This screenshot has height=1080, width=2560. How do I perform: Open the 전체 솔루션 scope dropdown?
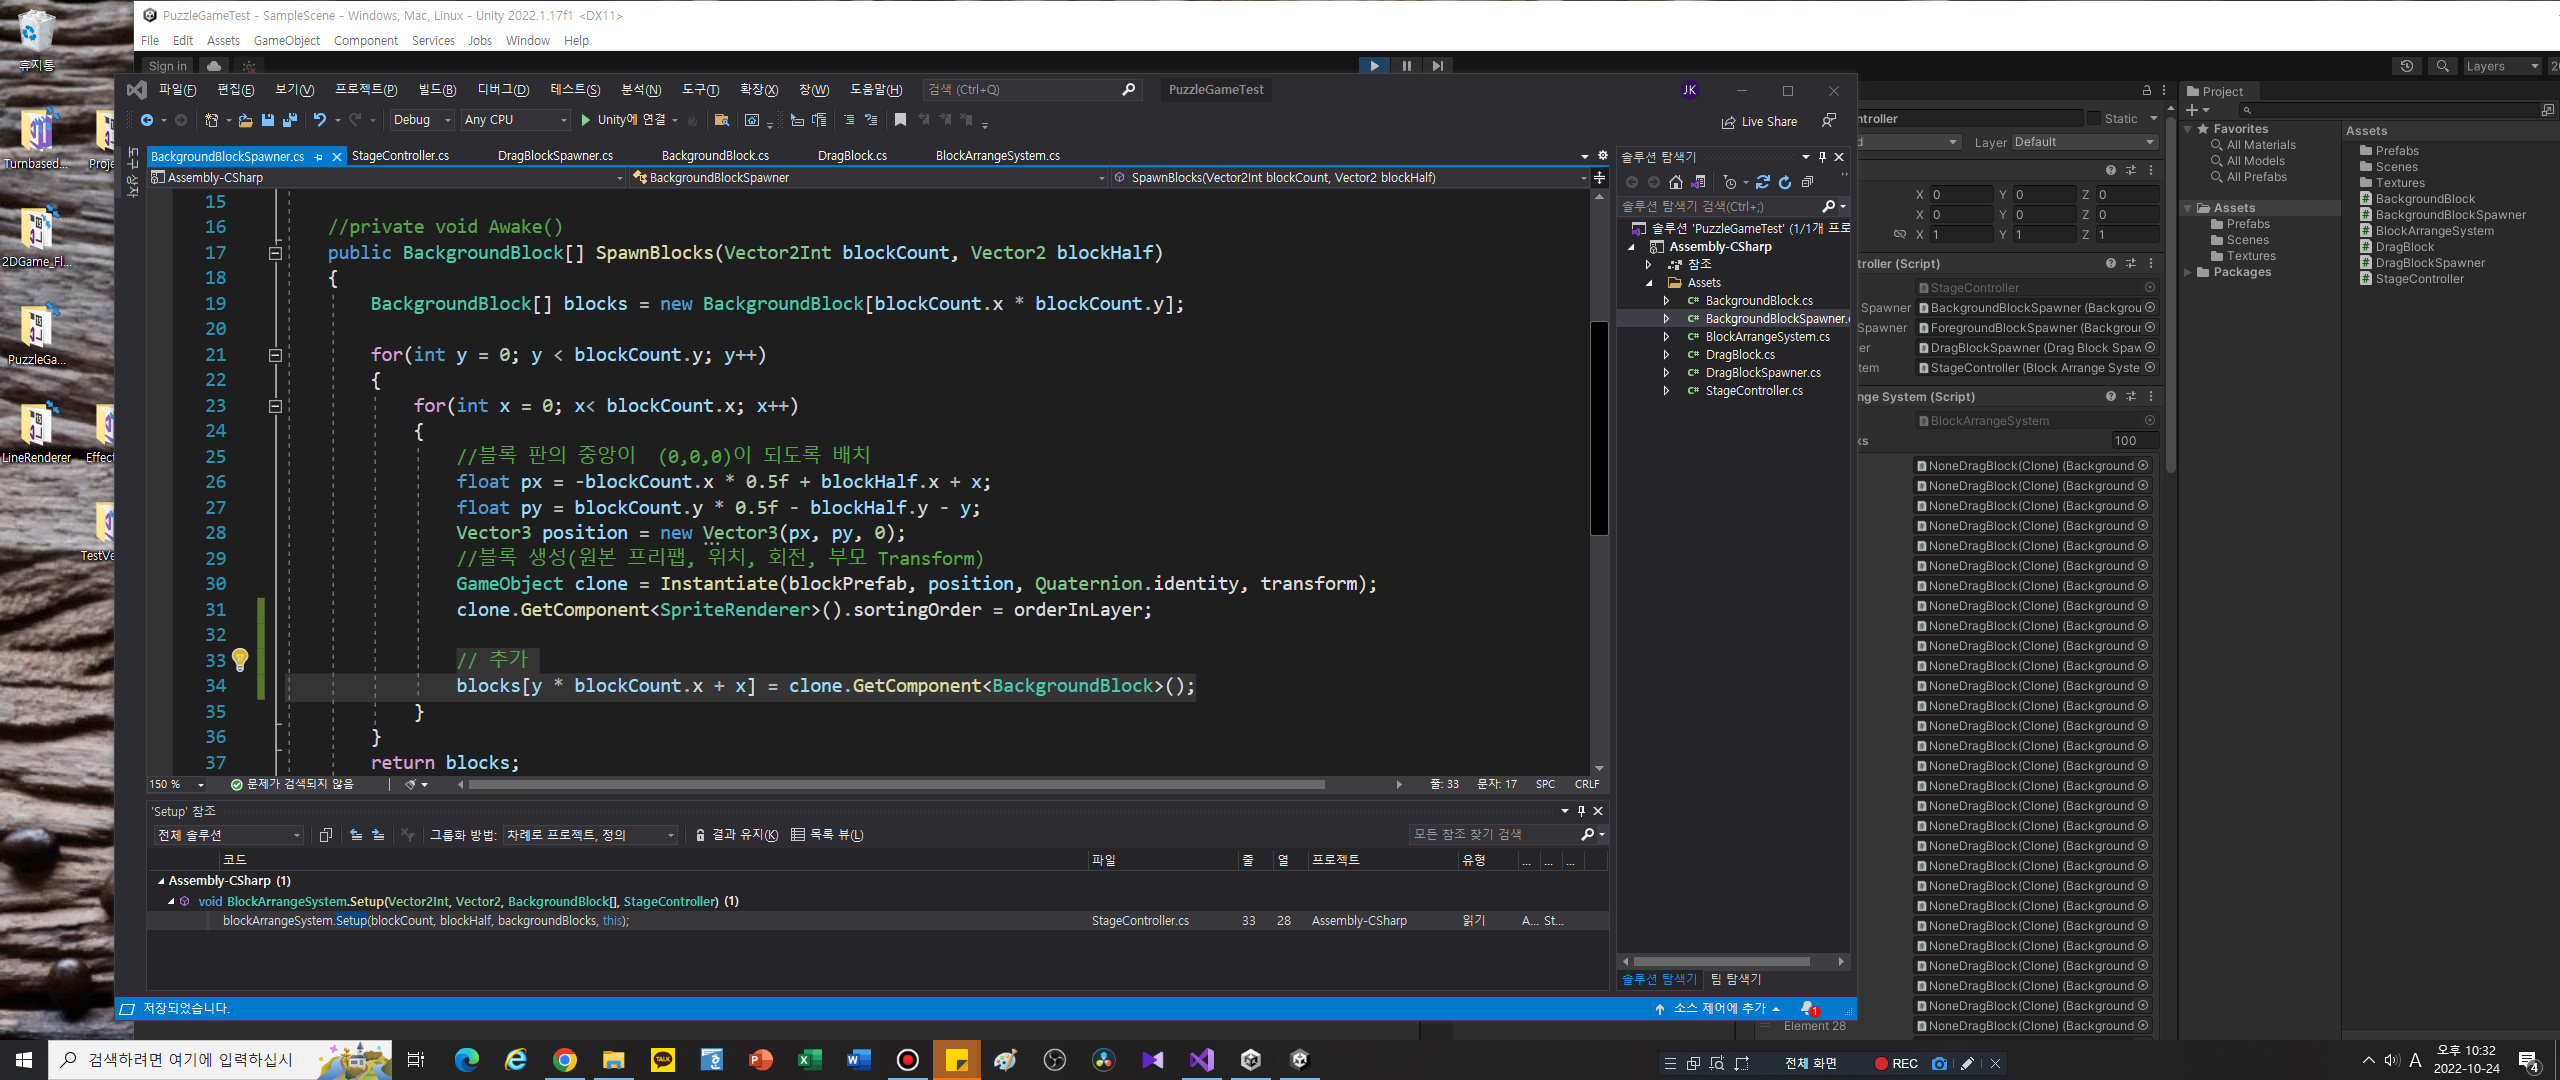[x=228, y=835]
